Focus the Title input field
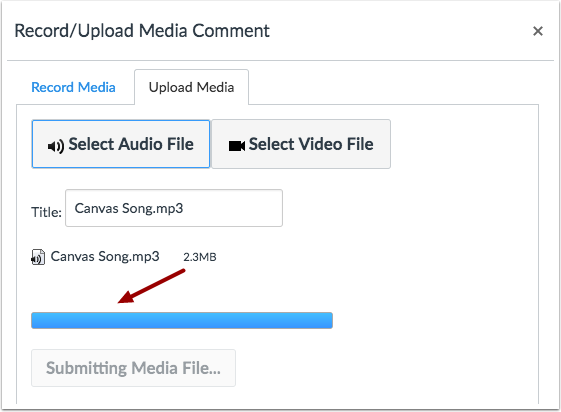This screenshot has height=412, width=561. pos(174,208)
